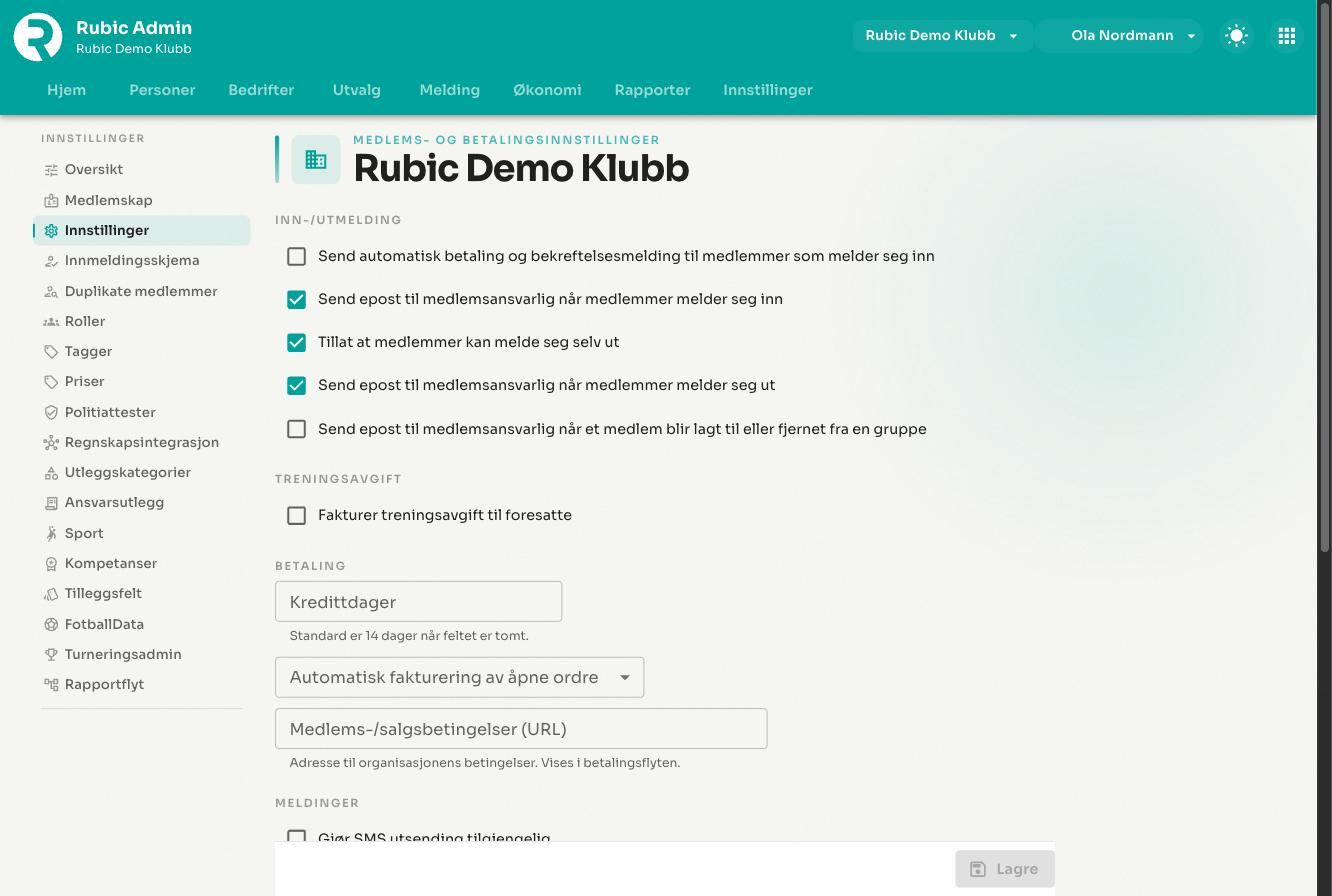Uncheck email when members join checkbox
Screen dimensions: 1332x896
click(297, 300)
